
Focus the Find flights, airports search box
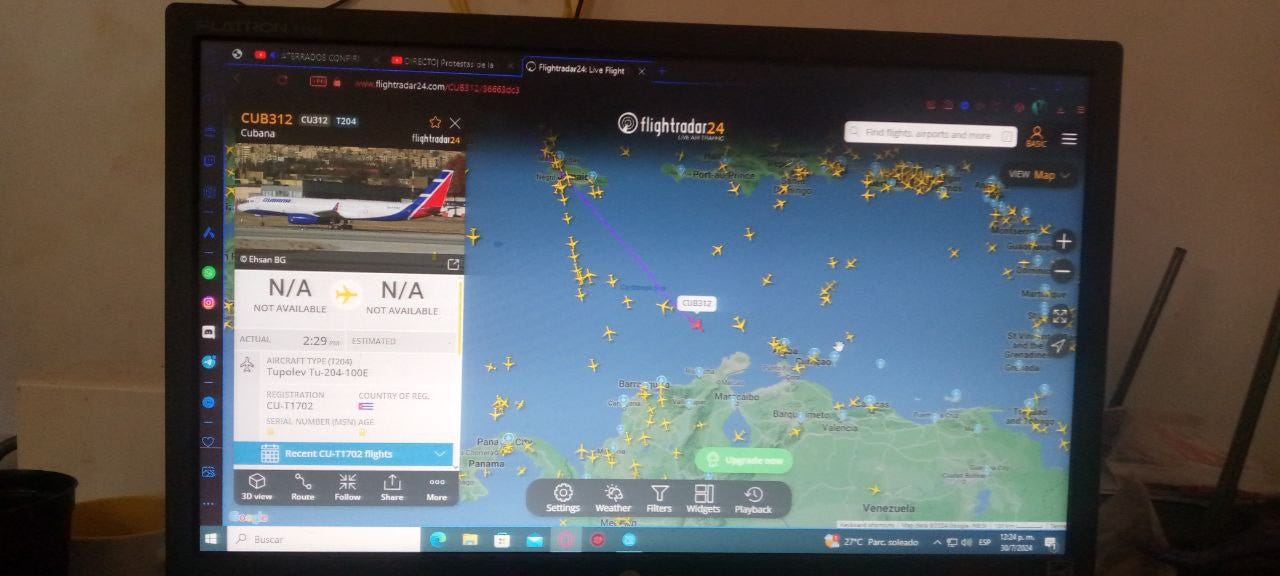point(930,134)
